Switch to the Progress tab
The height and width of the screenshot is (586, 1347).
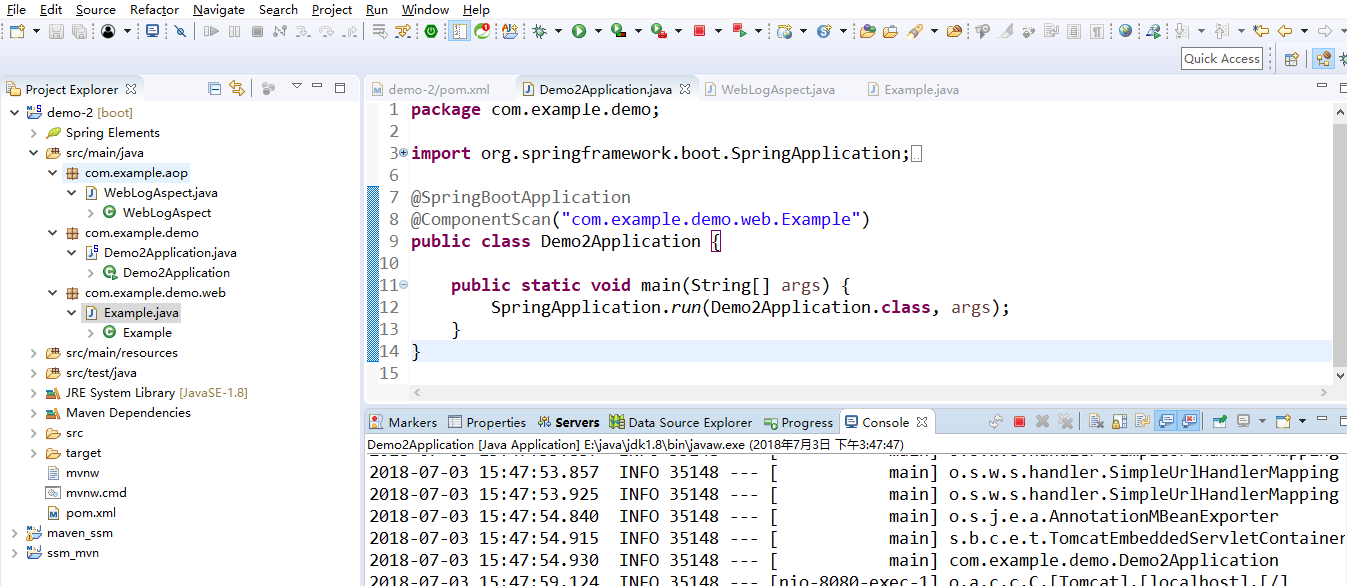pyautogui.click(x=798, y=422)
